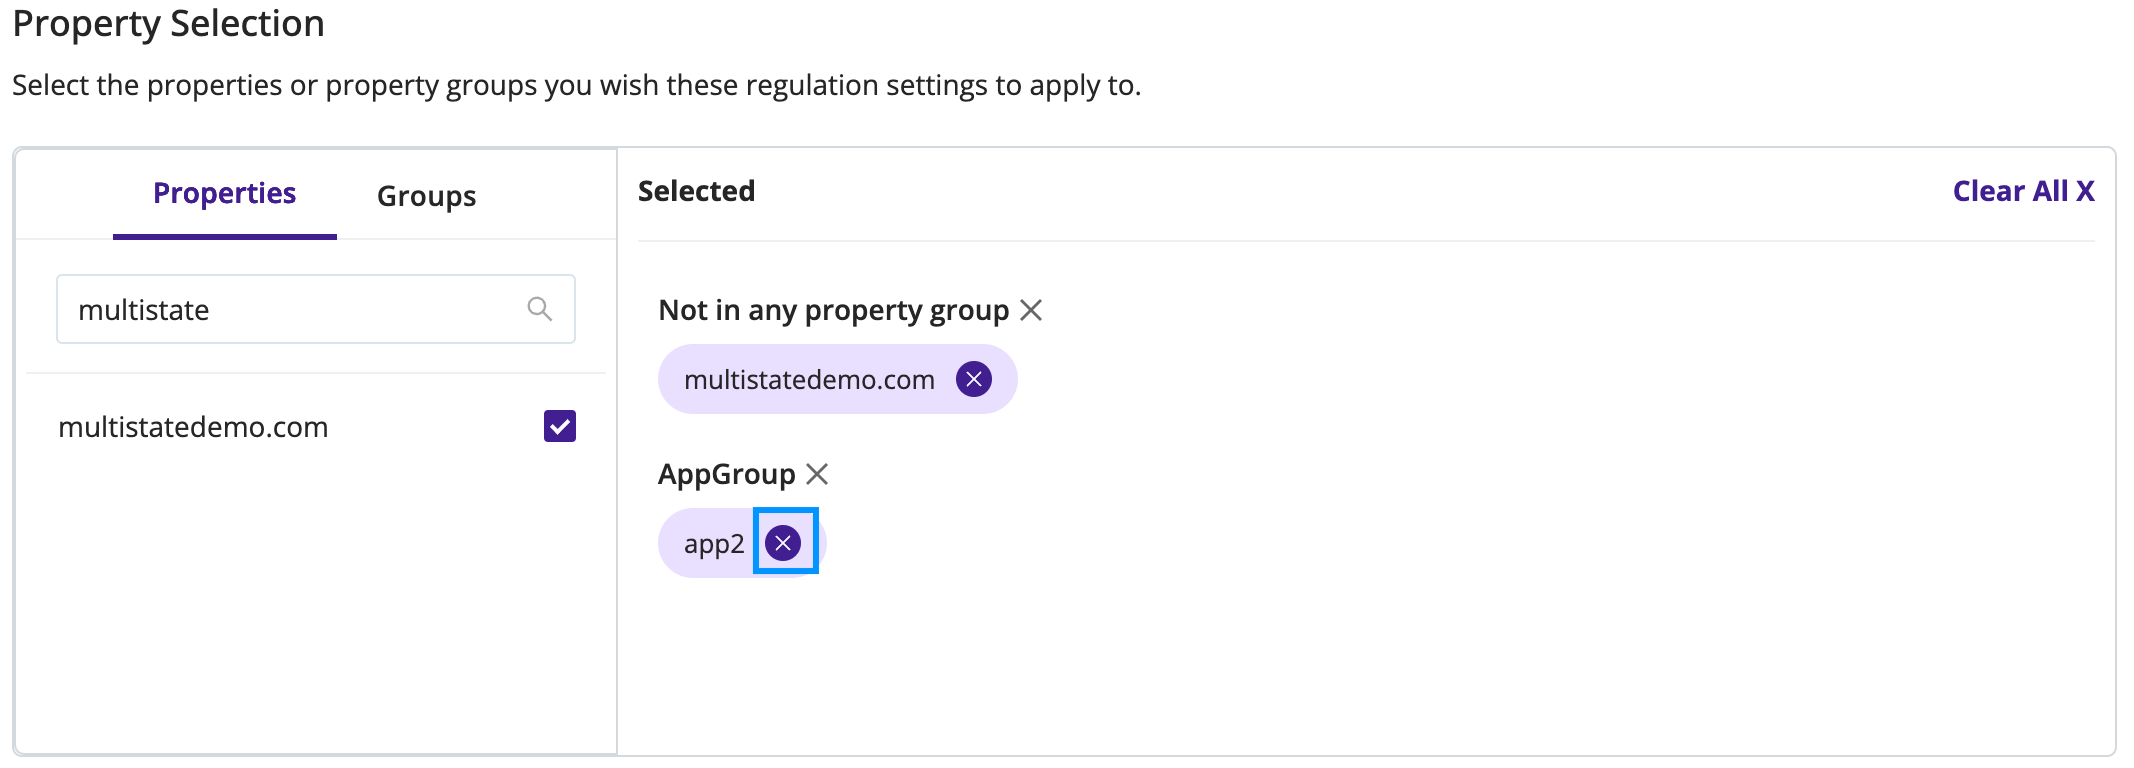Click the Selected panel header
2134x768 pixels.
[697, 191]
